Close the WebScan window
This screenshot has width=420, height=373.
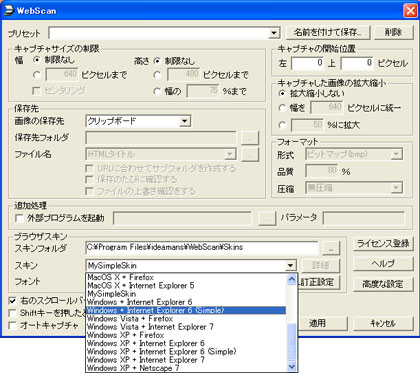click(410, 10)
